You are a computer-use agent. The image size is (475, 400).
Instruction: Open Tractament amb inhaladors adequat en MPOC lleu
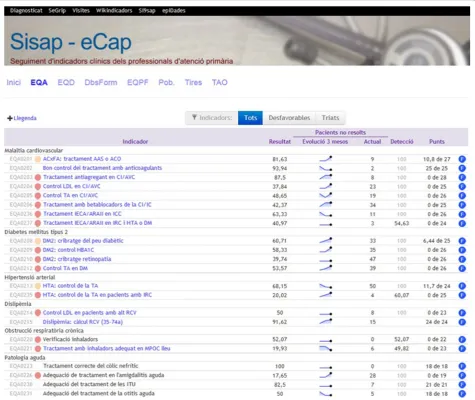click(107, 349)
